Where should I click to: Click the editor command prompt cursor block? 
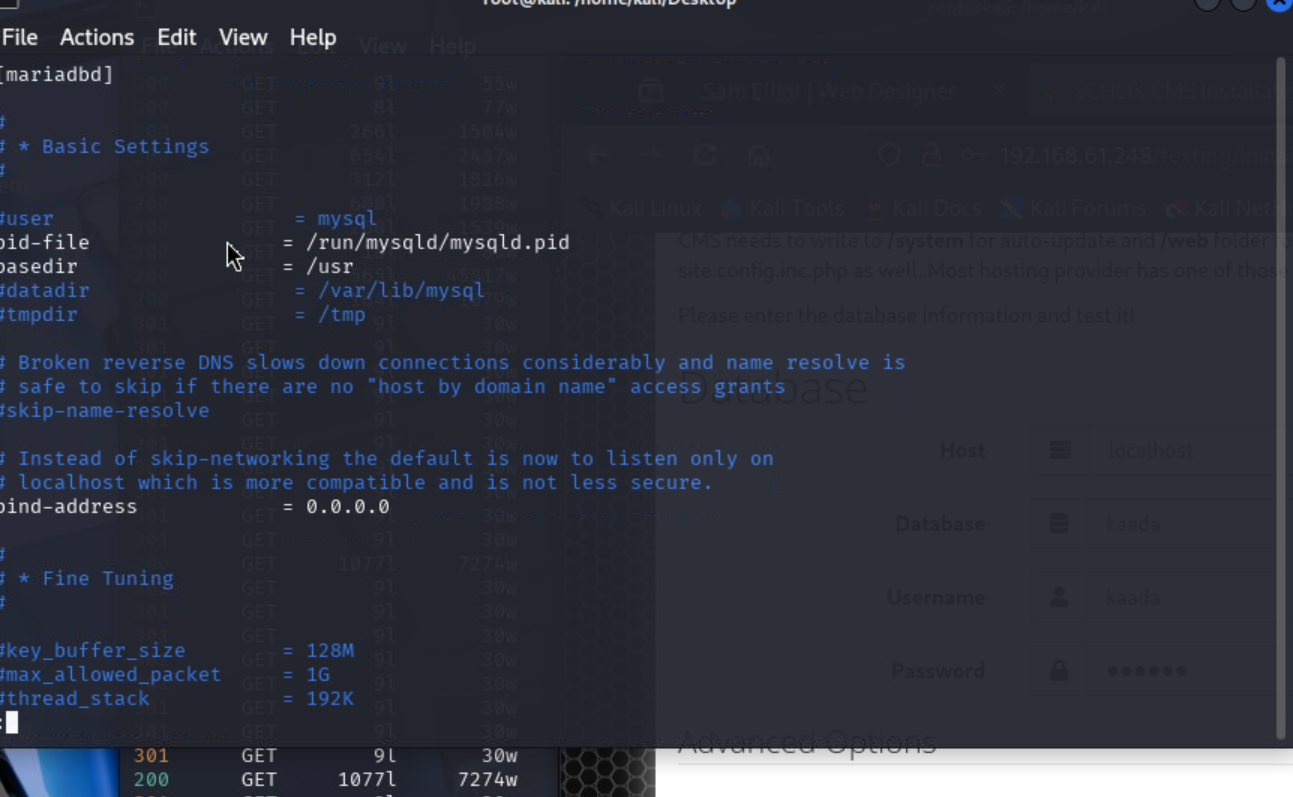coord(11,722)
